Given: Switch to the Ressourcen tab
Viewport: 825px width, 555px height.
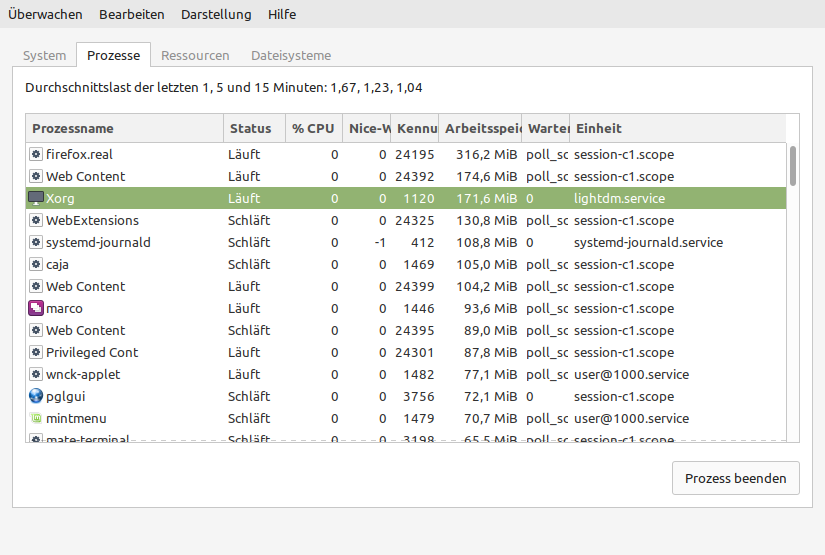Looking at the screenshot, I should click(195, 56).
